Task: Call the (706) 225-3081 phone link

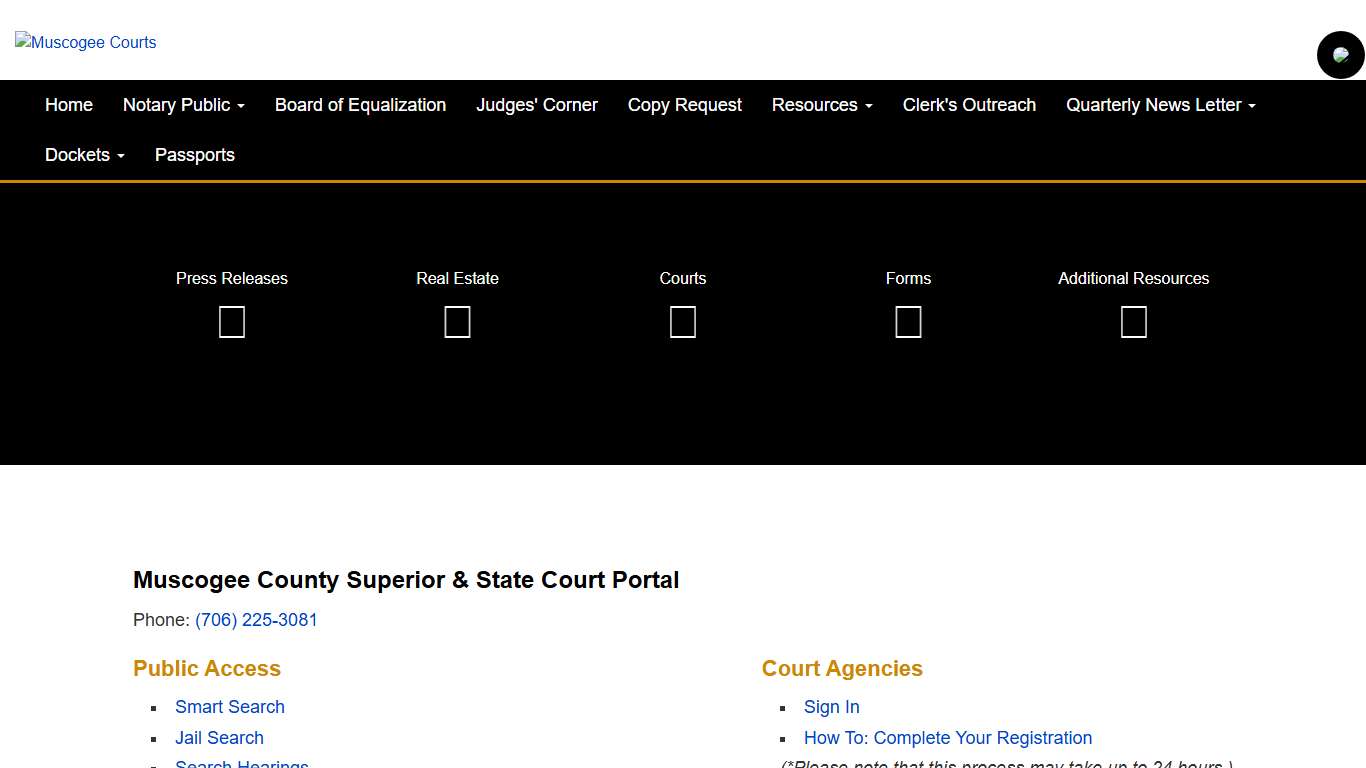Action: (x=257, y=620)
